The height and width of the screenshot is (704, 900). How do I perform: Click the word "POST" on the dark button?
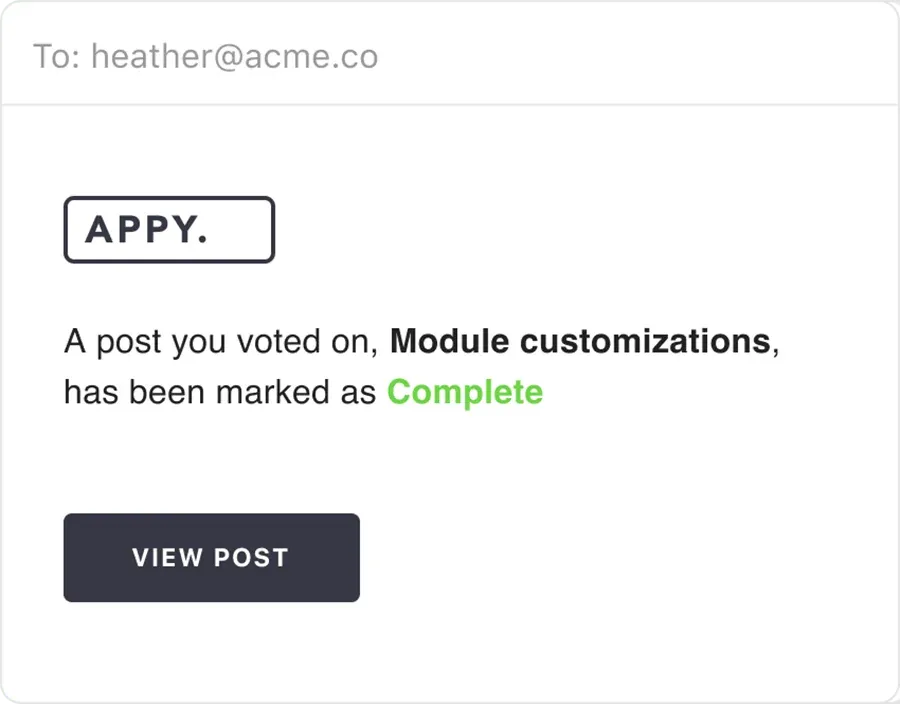point(251,557)
